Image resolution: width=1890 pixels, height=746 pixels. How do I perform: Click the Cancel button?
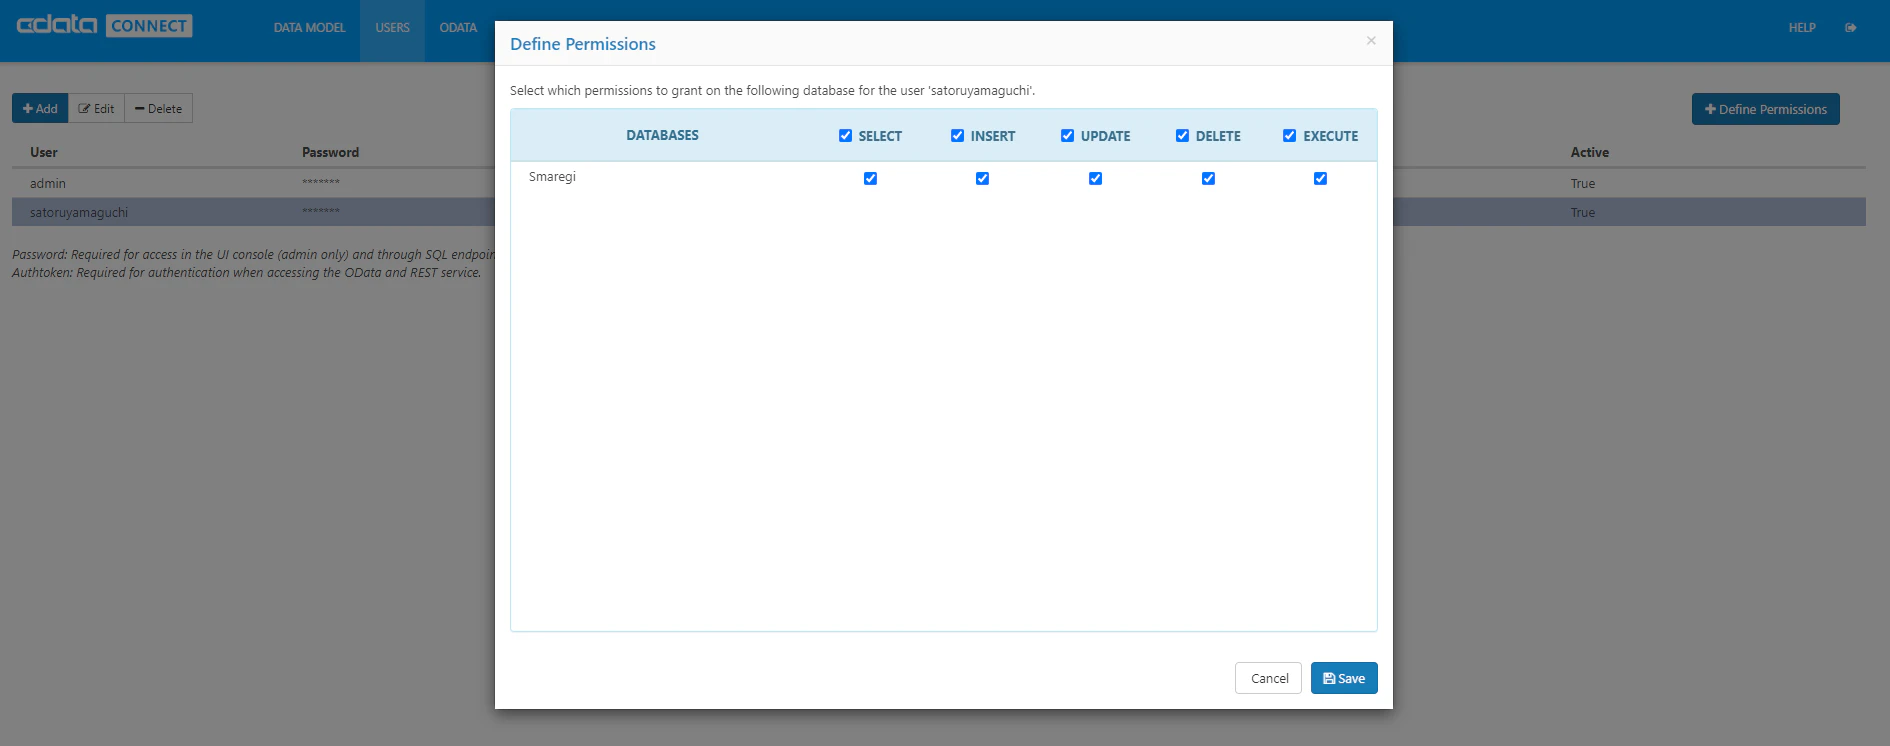(1269, 678)
